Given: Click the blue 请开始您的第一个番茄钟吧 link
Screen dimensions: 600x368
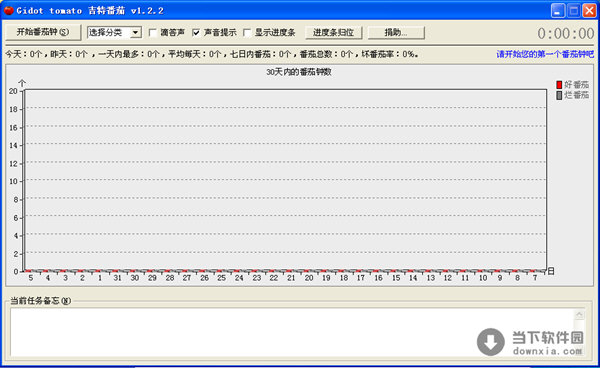Looking at the screenshot, I should [545, 54].
